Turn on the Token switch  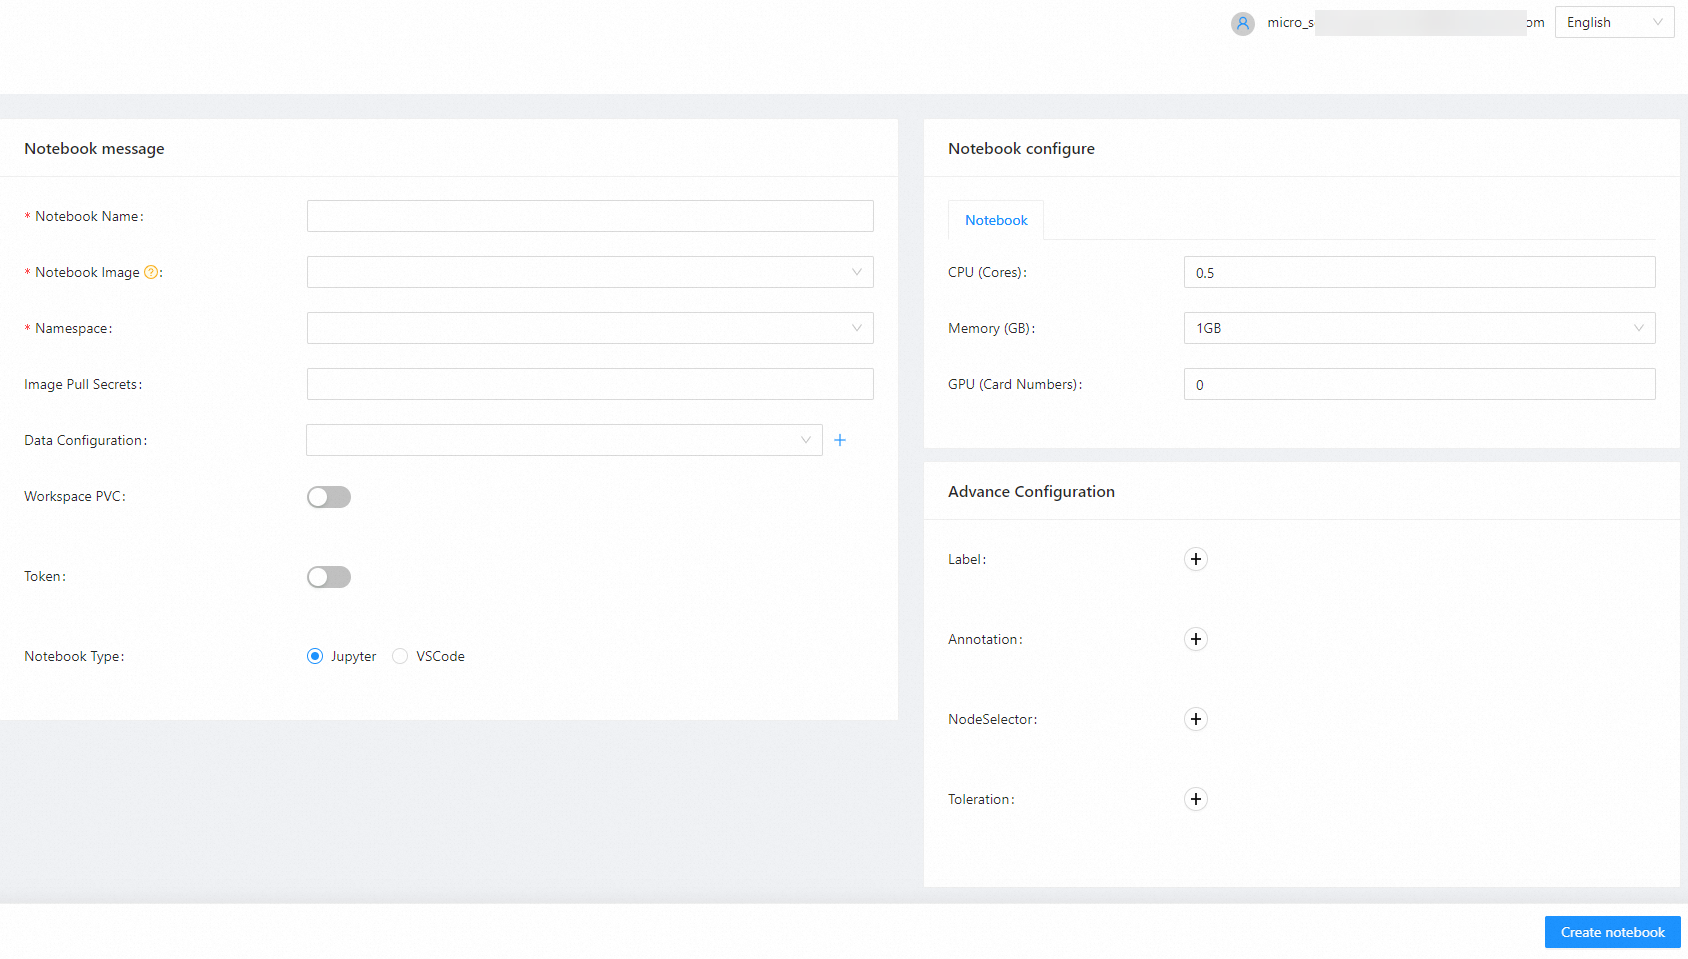[328, 576]
